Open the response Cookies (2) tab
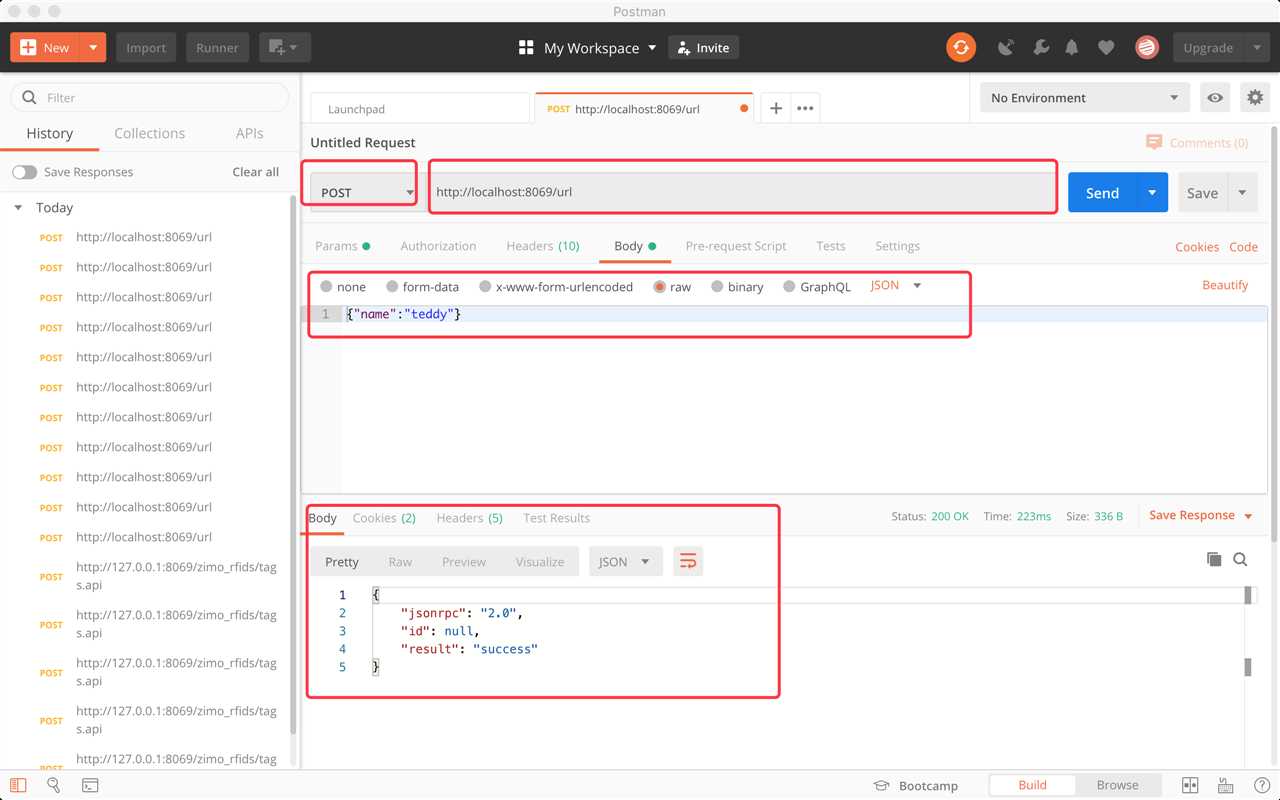 point(384,518)
